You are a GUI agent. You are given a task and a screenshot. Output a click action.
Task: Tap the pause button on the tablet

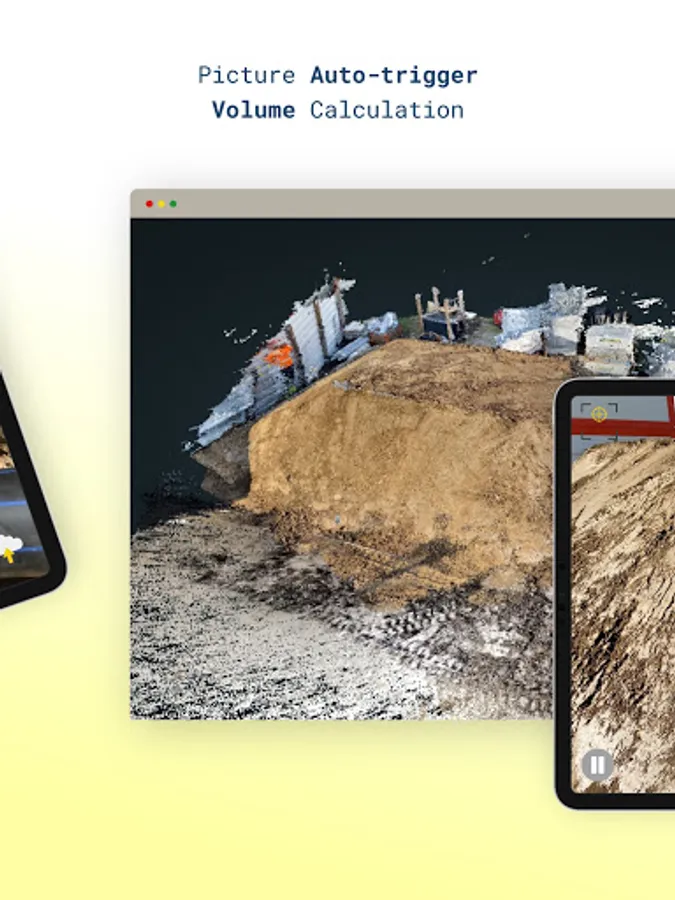(x=597, y=765)
